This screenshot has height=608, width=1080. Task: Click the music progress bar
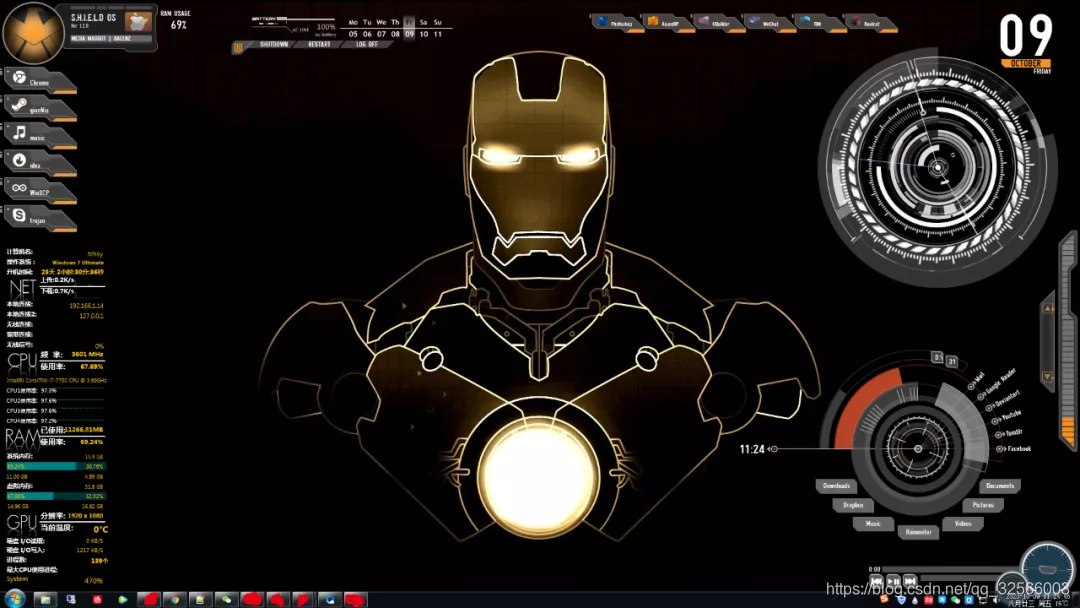(951, 569)
